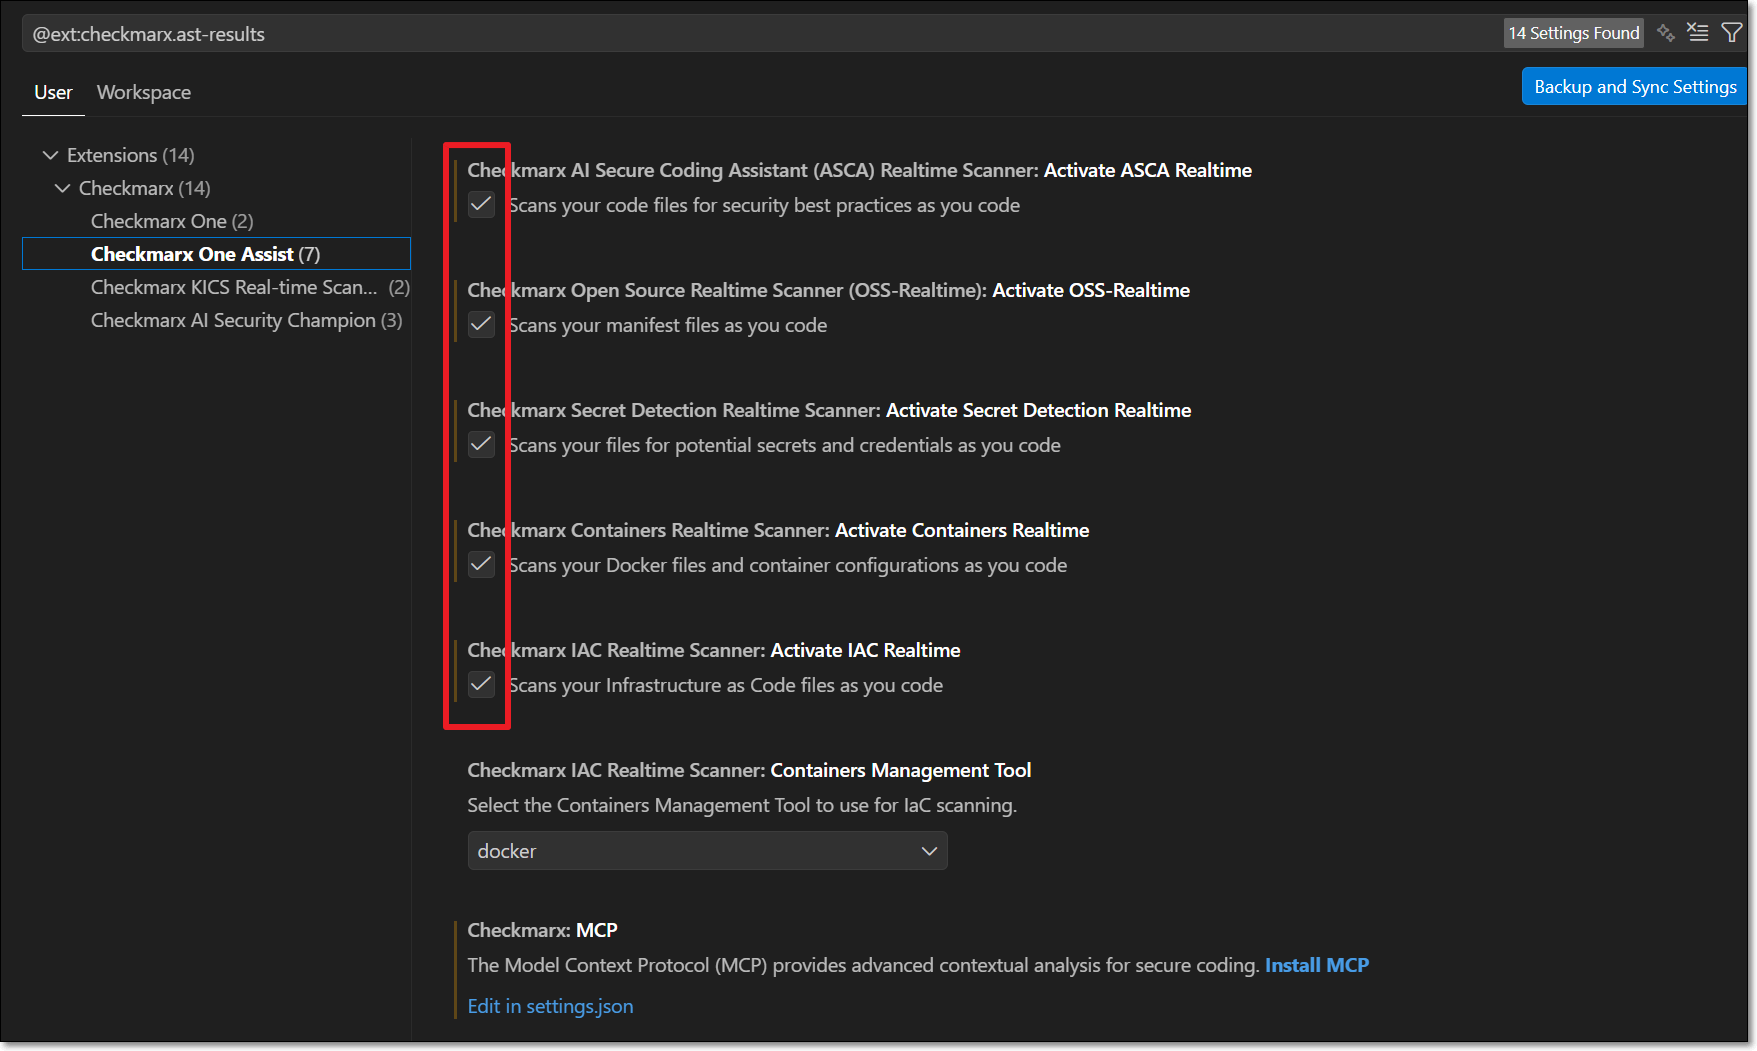Disable Activate OSS-Realtime checkbox
Viewport: 1757px width, 1051px height.
tap(481, 325)
